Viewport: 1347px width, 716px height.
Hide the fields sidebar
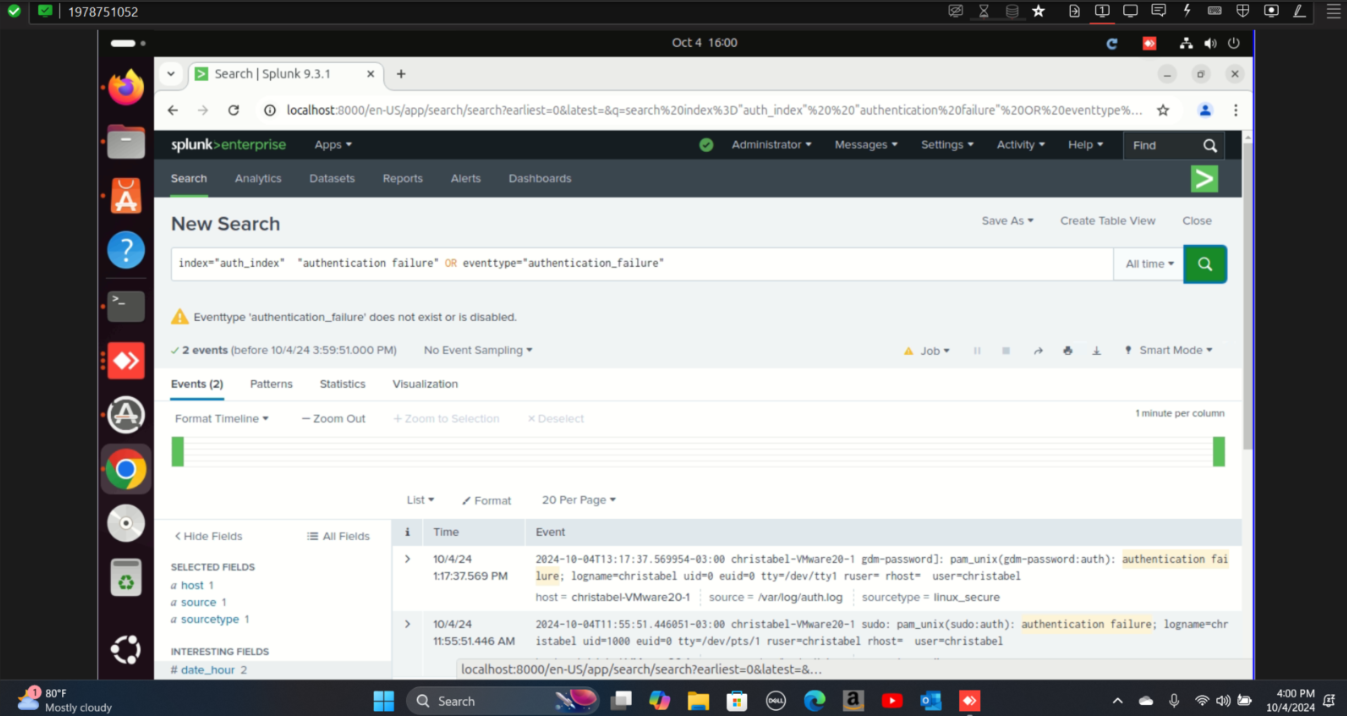pos(208,536)
